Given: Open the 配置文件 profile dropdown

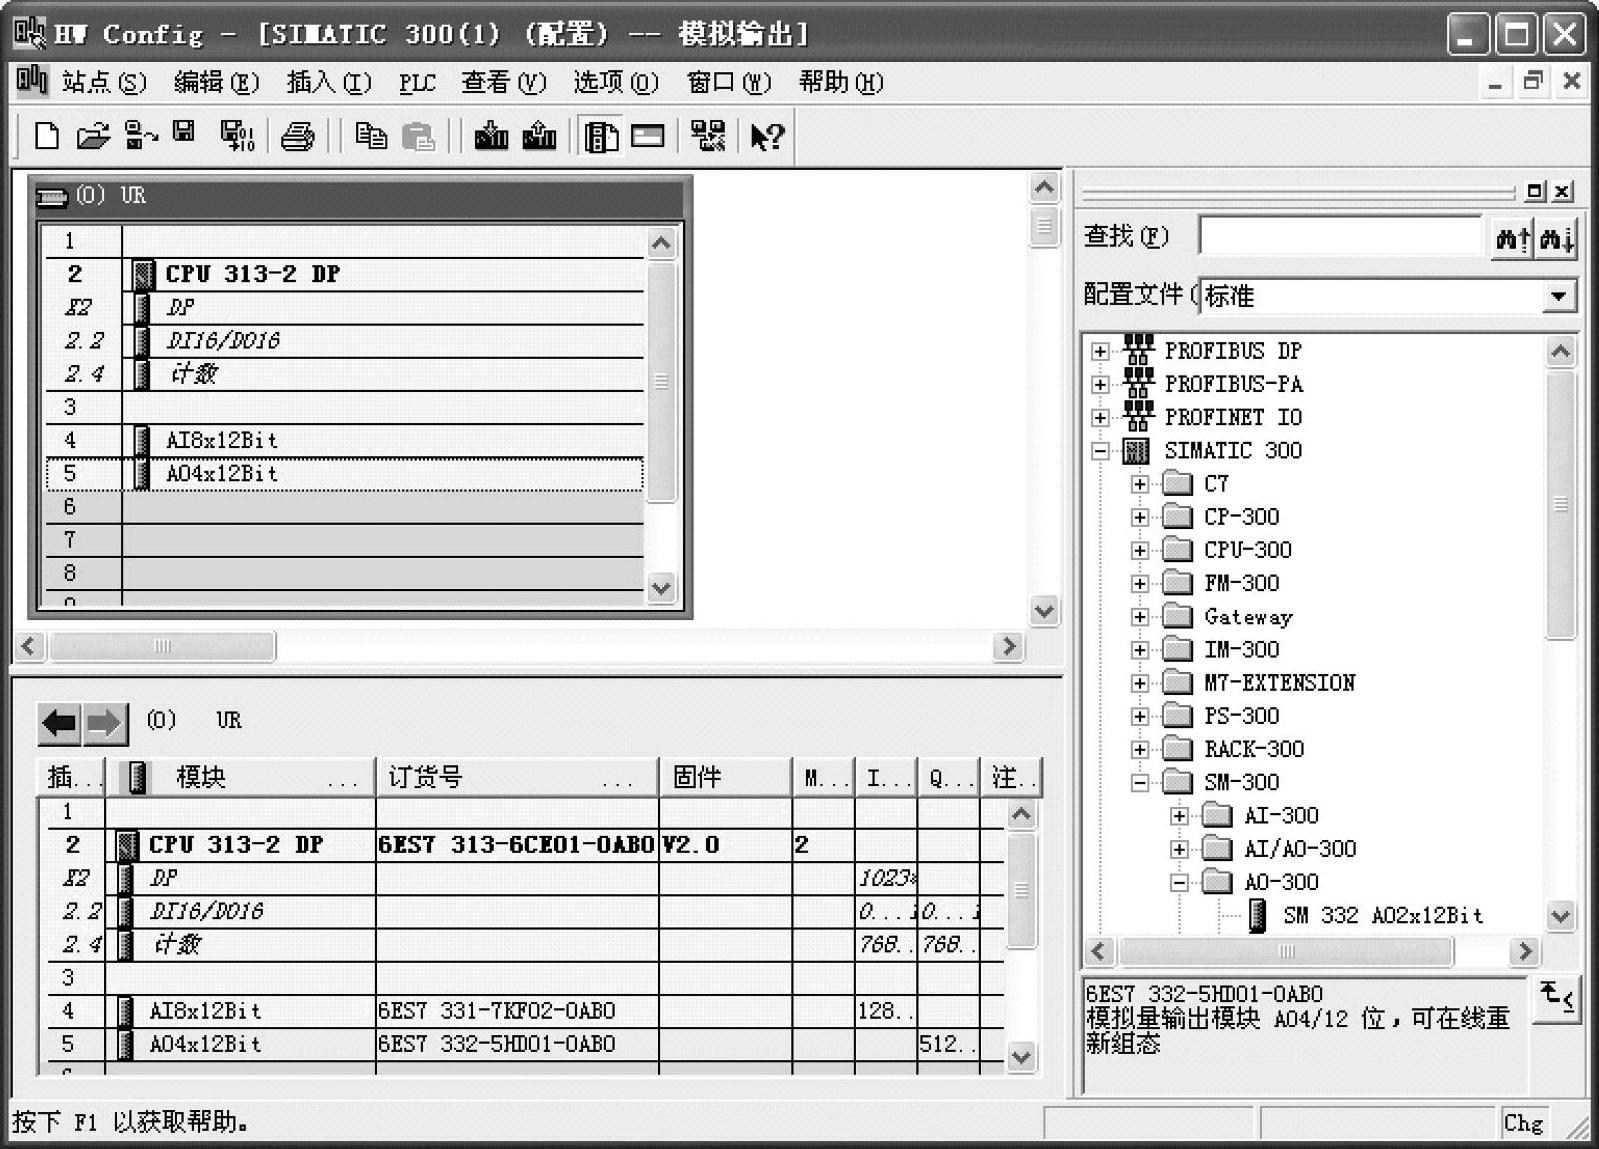Looking at the screenshot, I should point(1558,296).
